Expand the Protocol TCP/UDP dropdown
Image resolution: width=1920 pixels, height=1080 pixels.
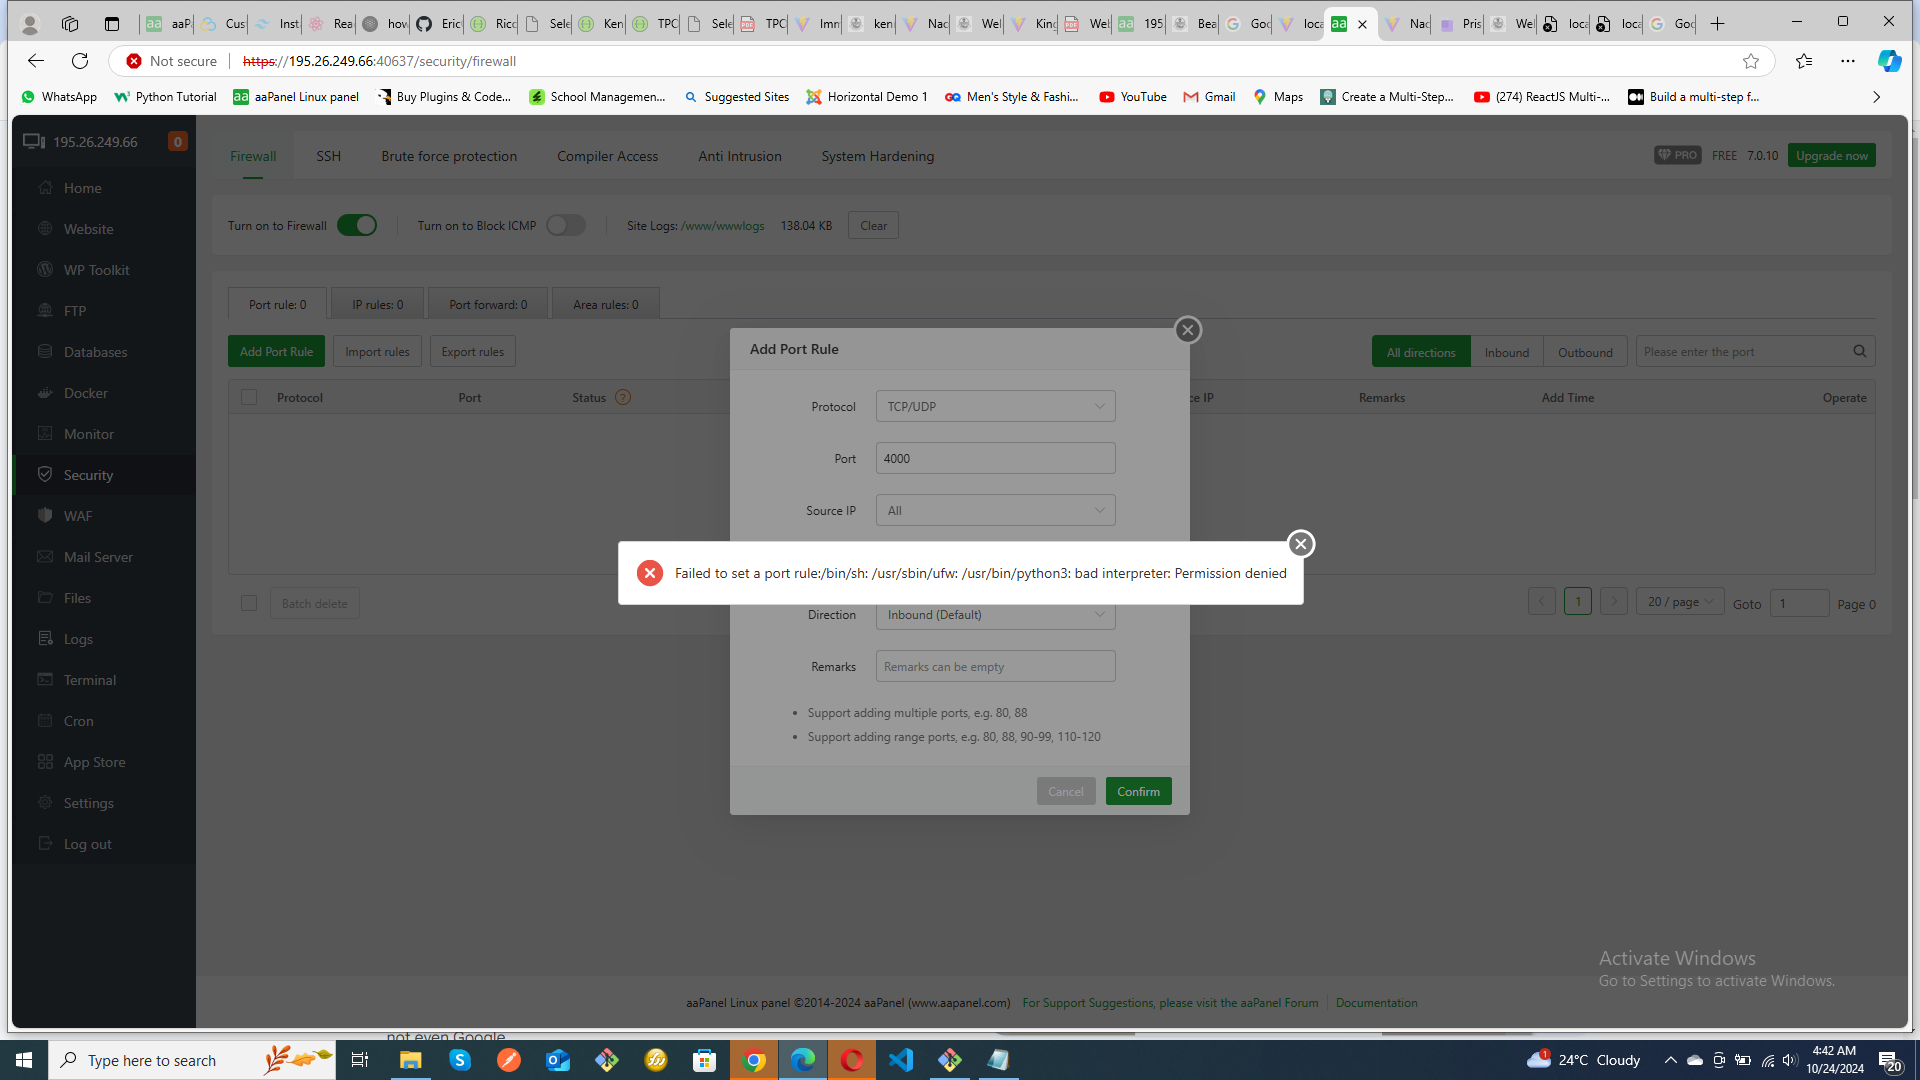(995, 407)
